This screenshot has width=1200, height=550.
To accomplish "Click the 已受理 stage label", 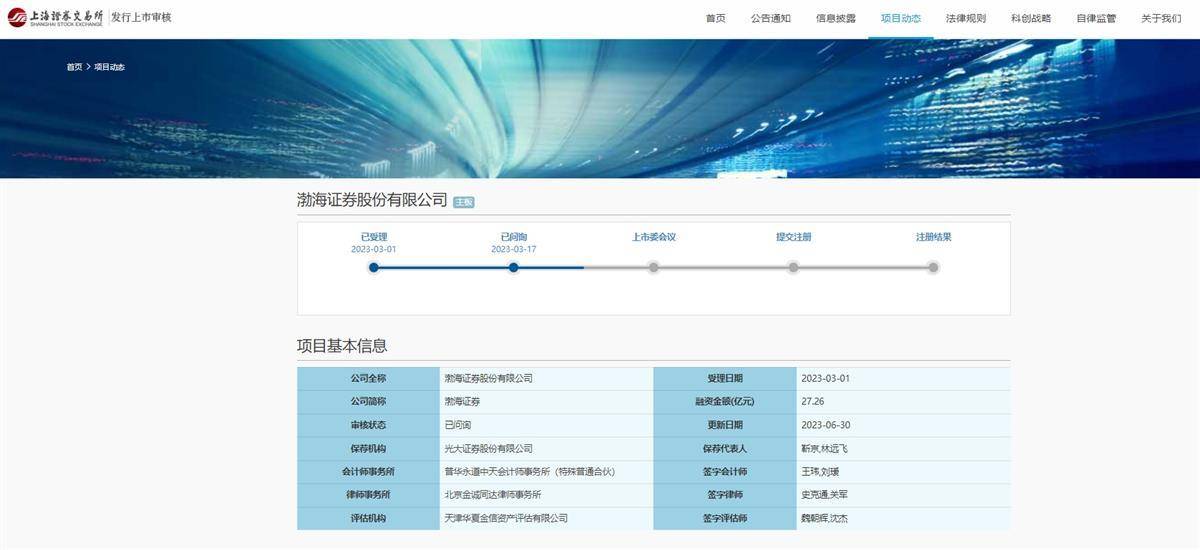I will pos(373,237).
